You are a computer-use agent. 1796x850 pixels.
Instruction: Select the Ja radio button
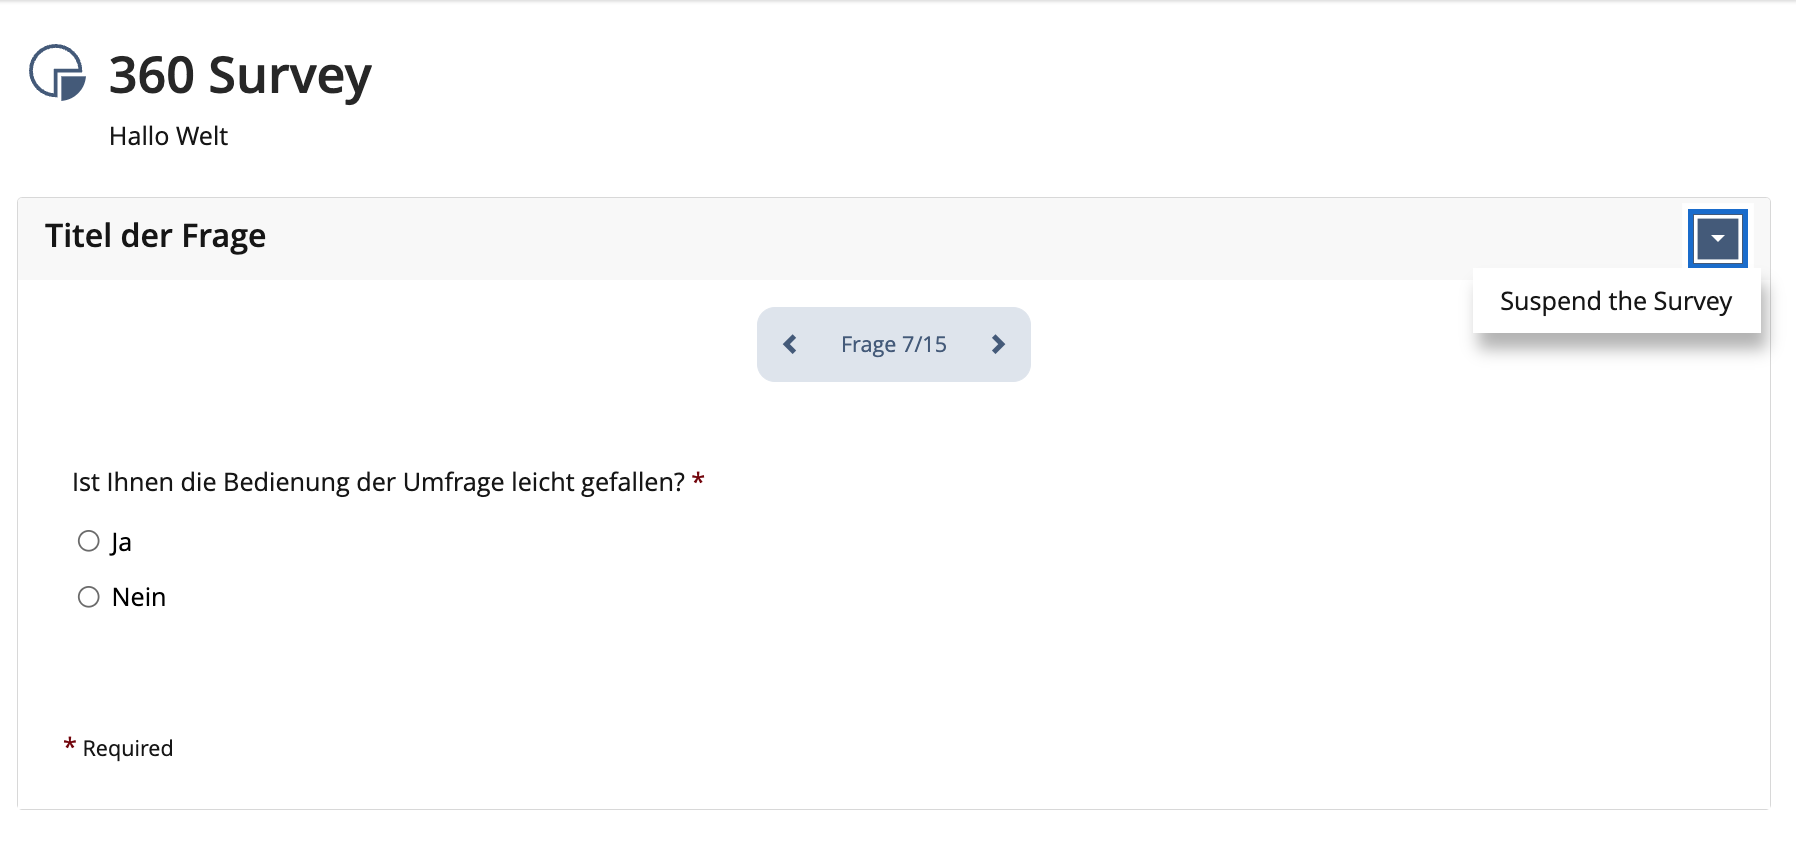(x=89, y=541)
